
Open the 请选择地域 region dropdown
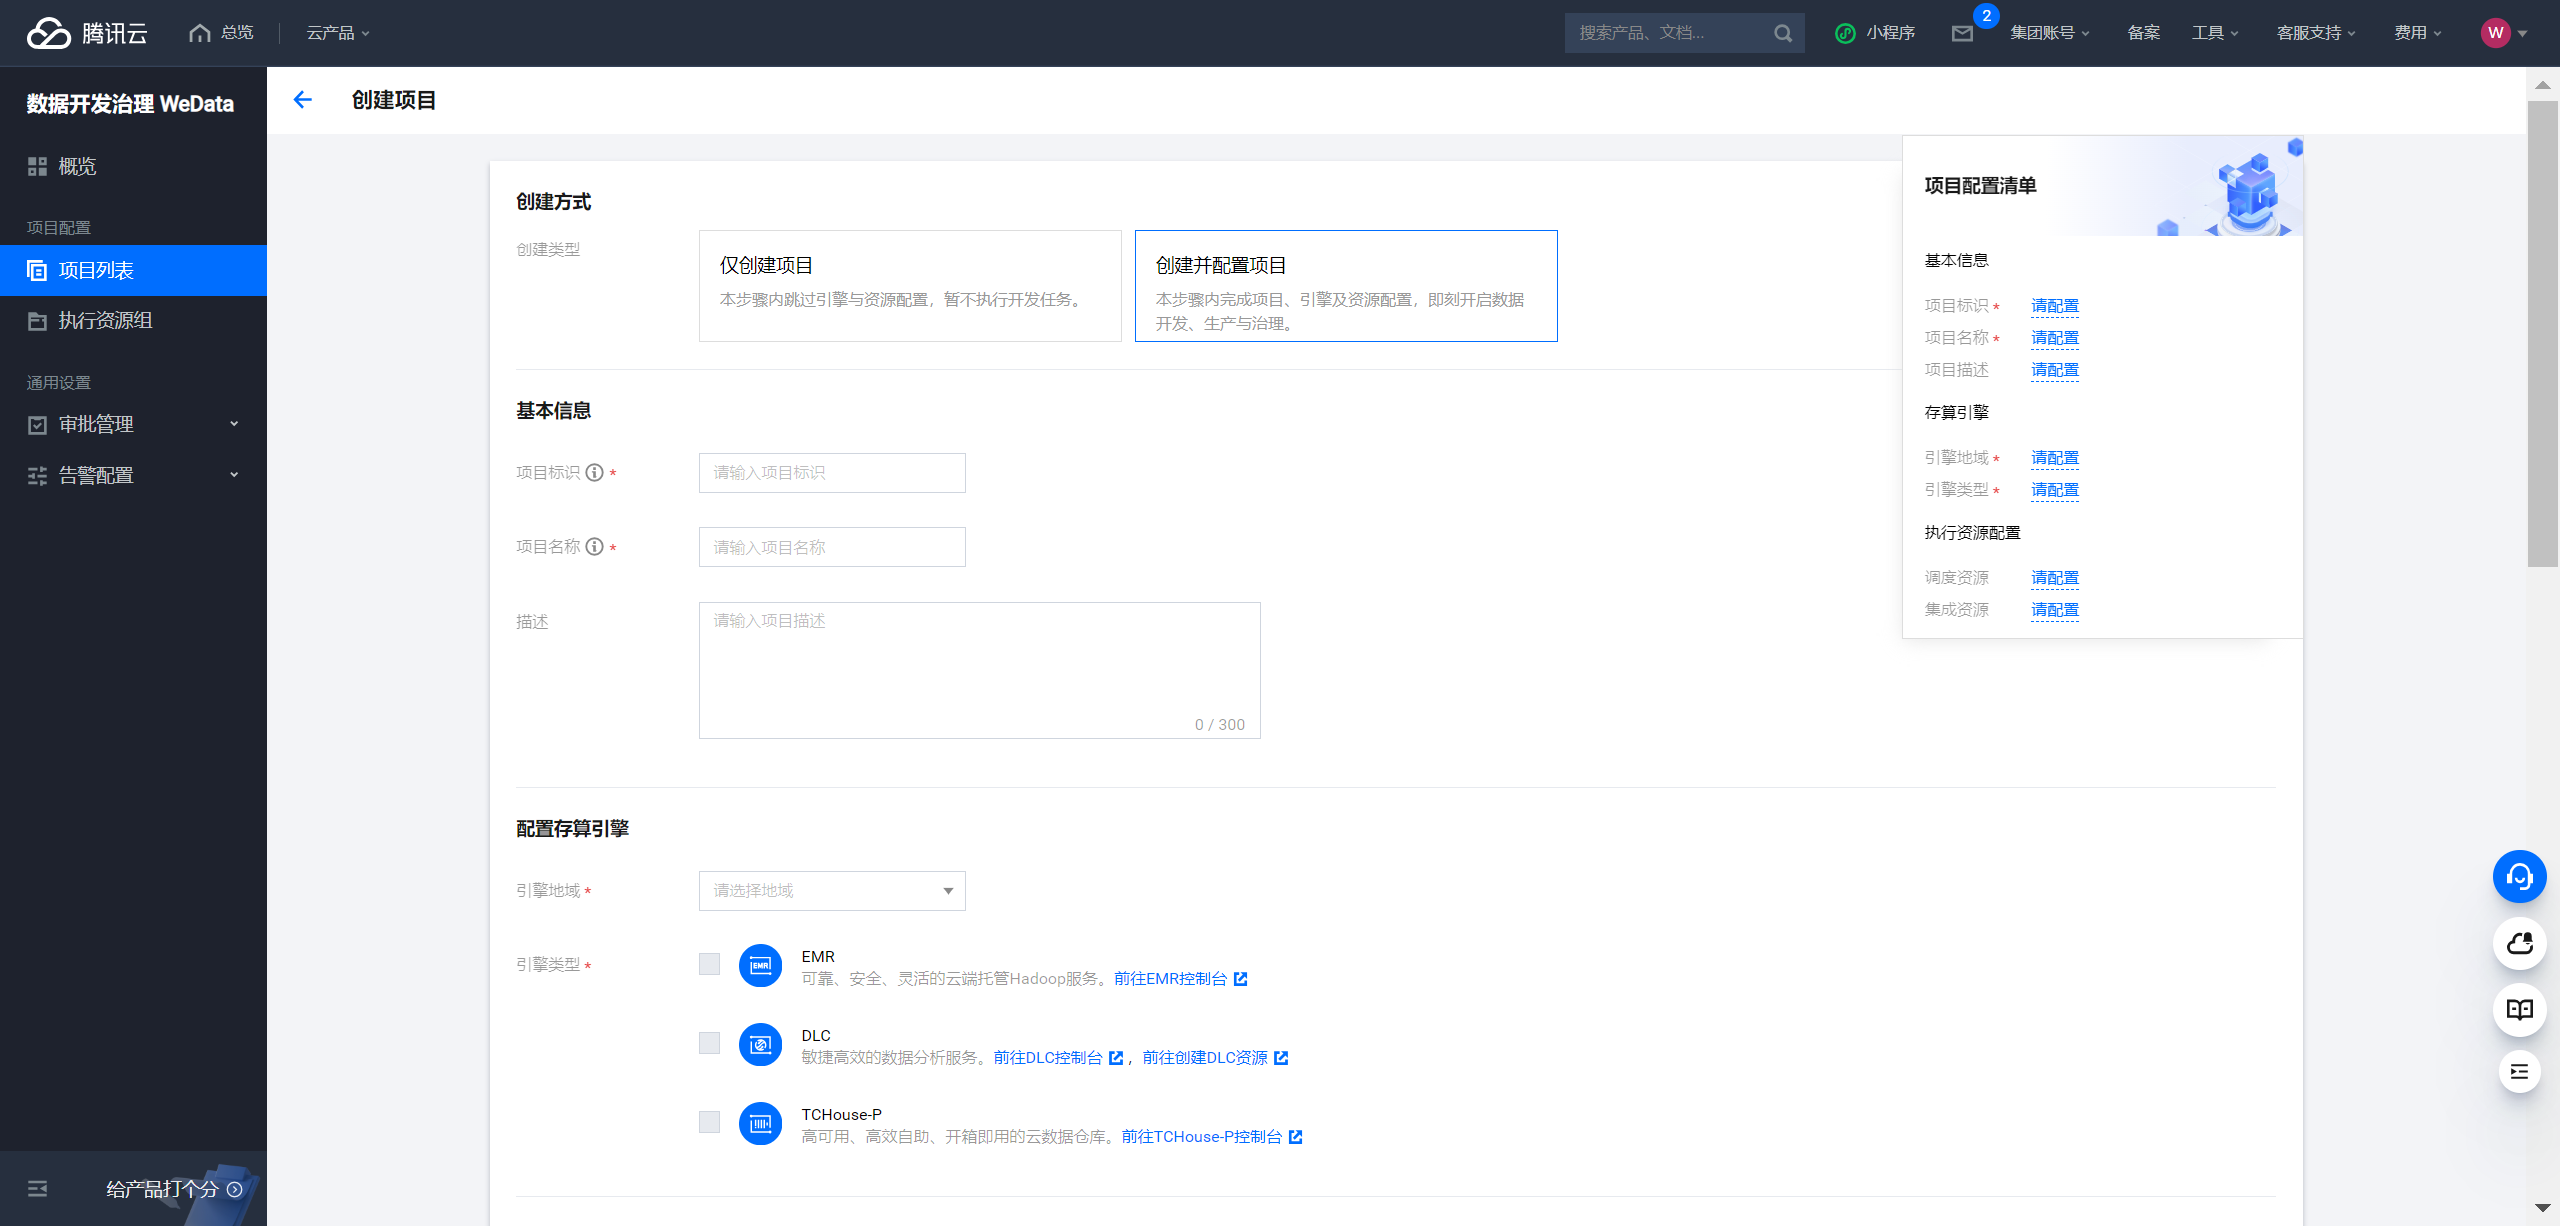(831, 891)
